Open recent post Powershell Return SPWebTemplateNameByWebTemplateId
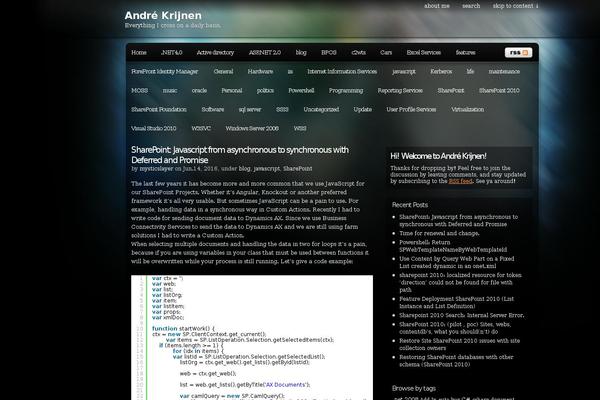Screen dimensions: 600x400 [x=453, y=246]
